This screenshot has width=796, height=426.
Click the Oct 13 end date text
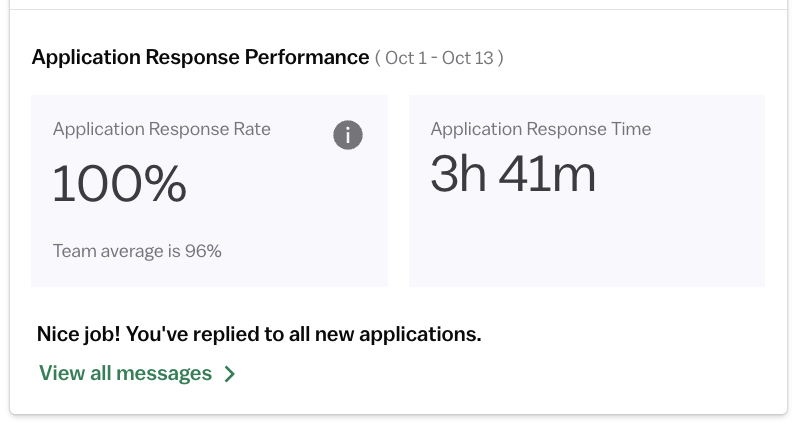(x=468, y=58)
